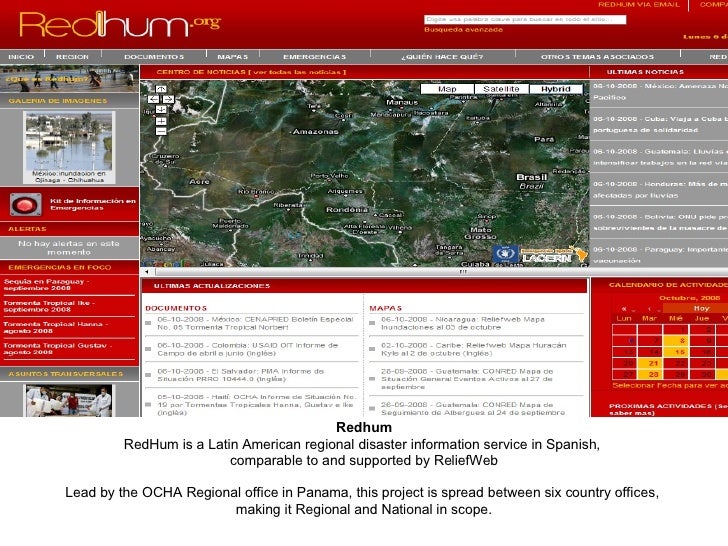Open México Amenaza news headline

click(660, 91)
